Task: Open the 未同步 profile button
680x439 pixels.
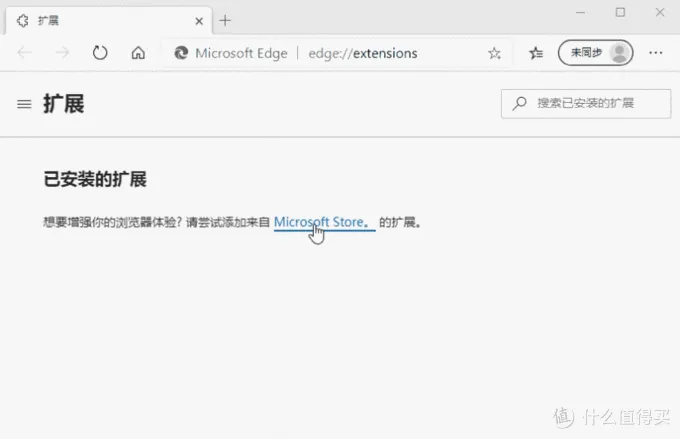Action: coord(595,53)
